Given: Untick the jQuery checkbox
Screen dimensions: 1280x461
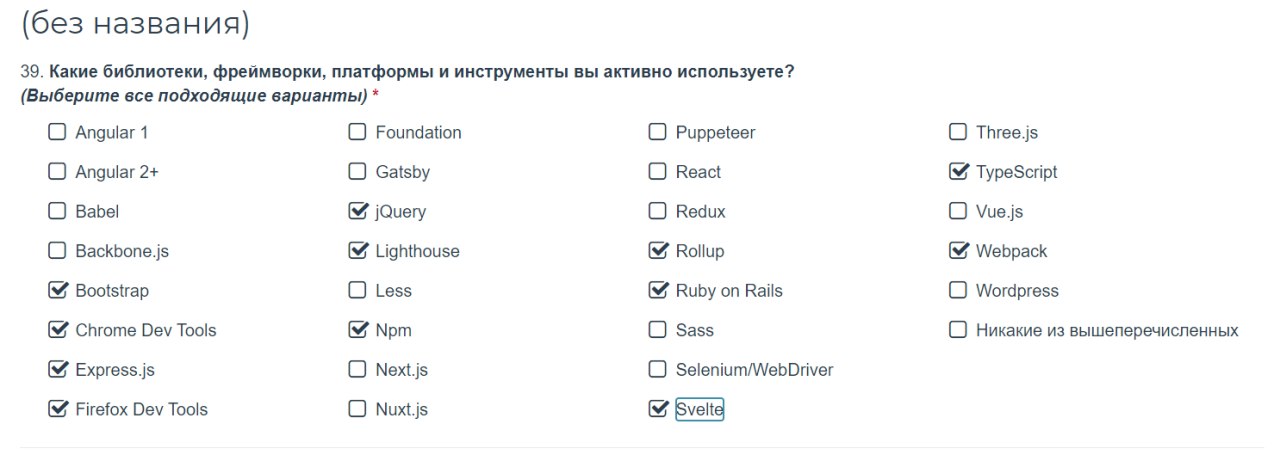Looking at the screenshot, I should 358,211.
